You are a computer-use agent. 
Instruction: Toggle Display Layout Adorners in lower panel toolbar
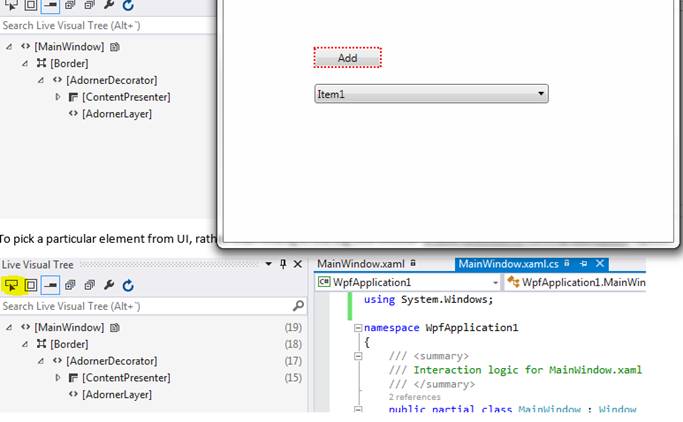[31, 286]
